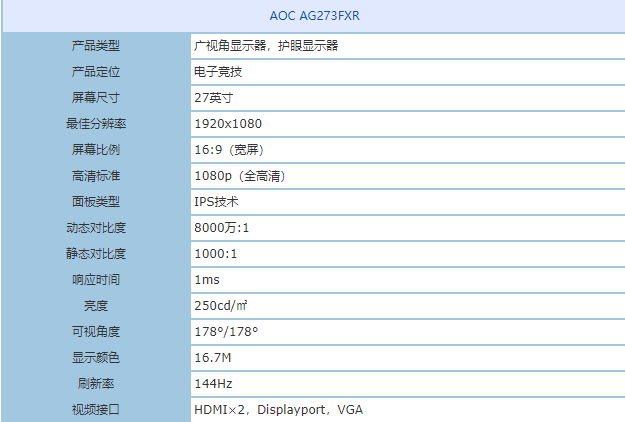
Task: Open the AOC AG273FXR product title link
Action: pyautogui.click(x=314, y=16)
